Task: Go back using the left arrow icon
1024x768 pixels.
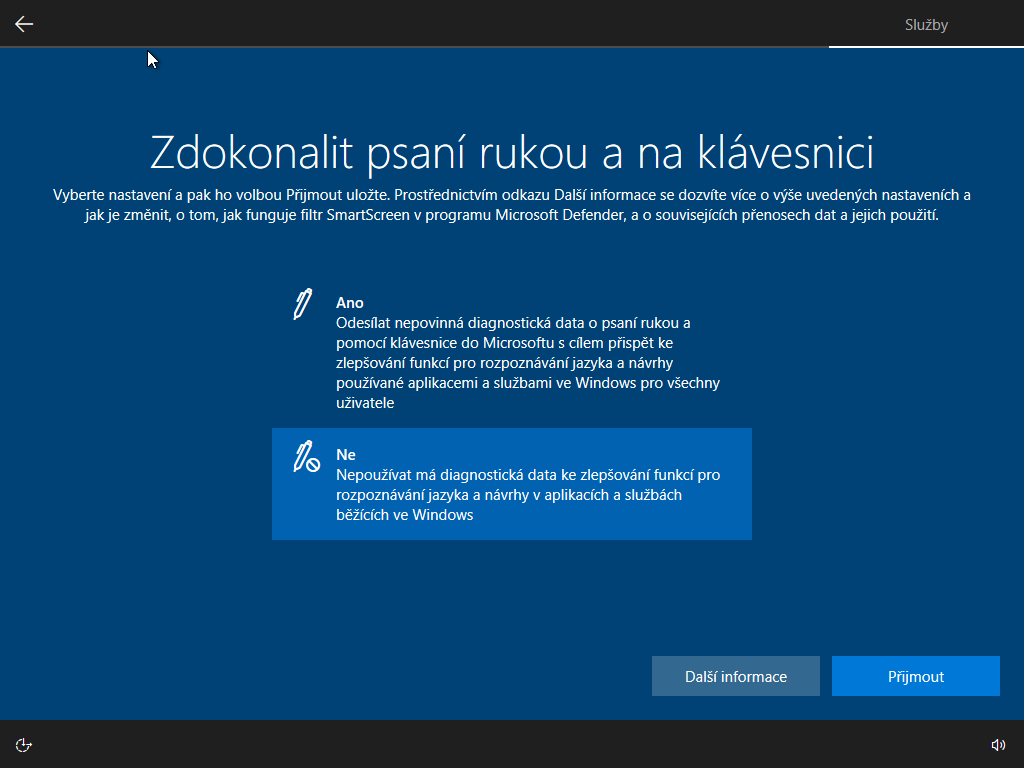Action: (x=24, y=24)
